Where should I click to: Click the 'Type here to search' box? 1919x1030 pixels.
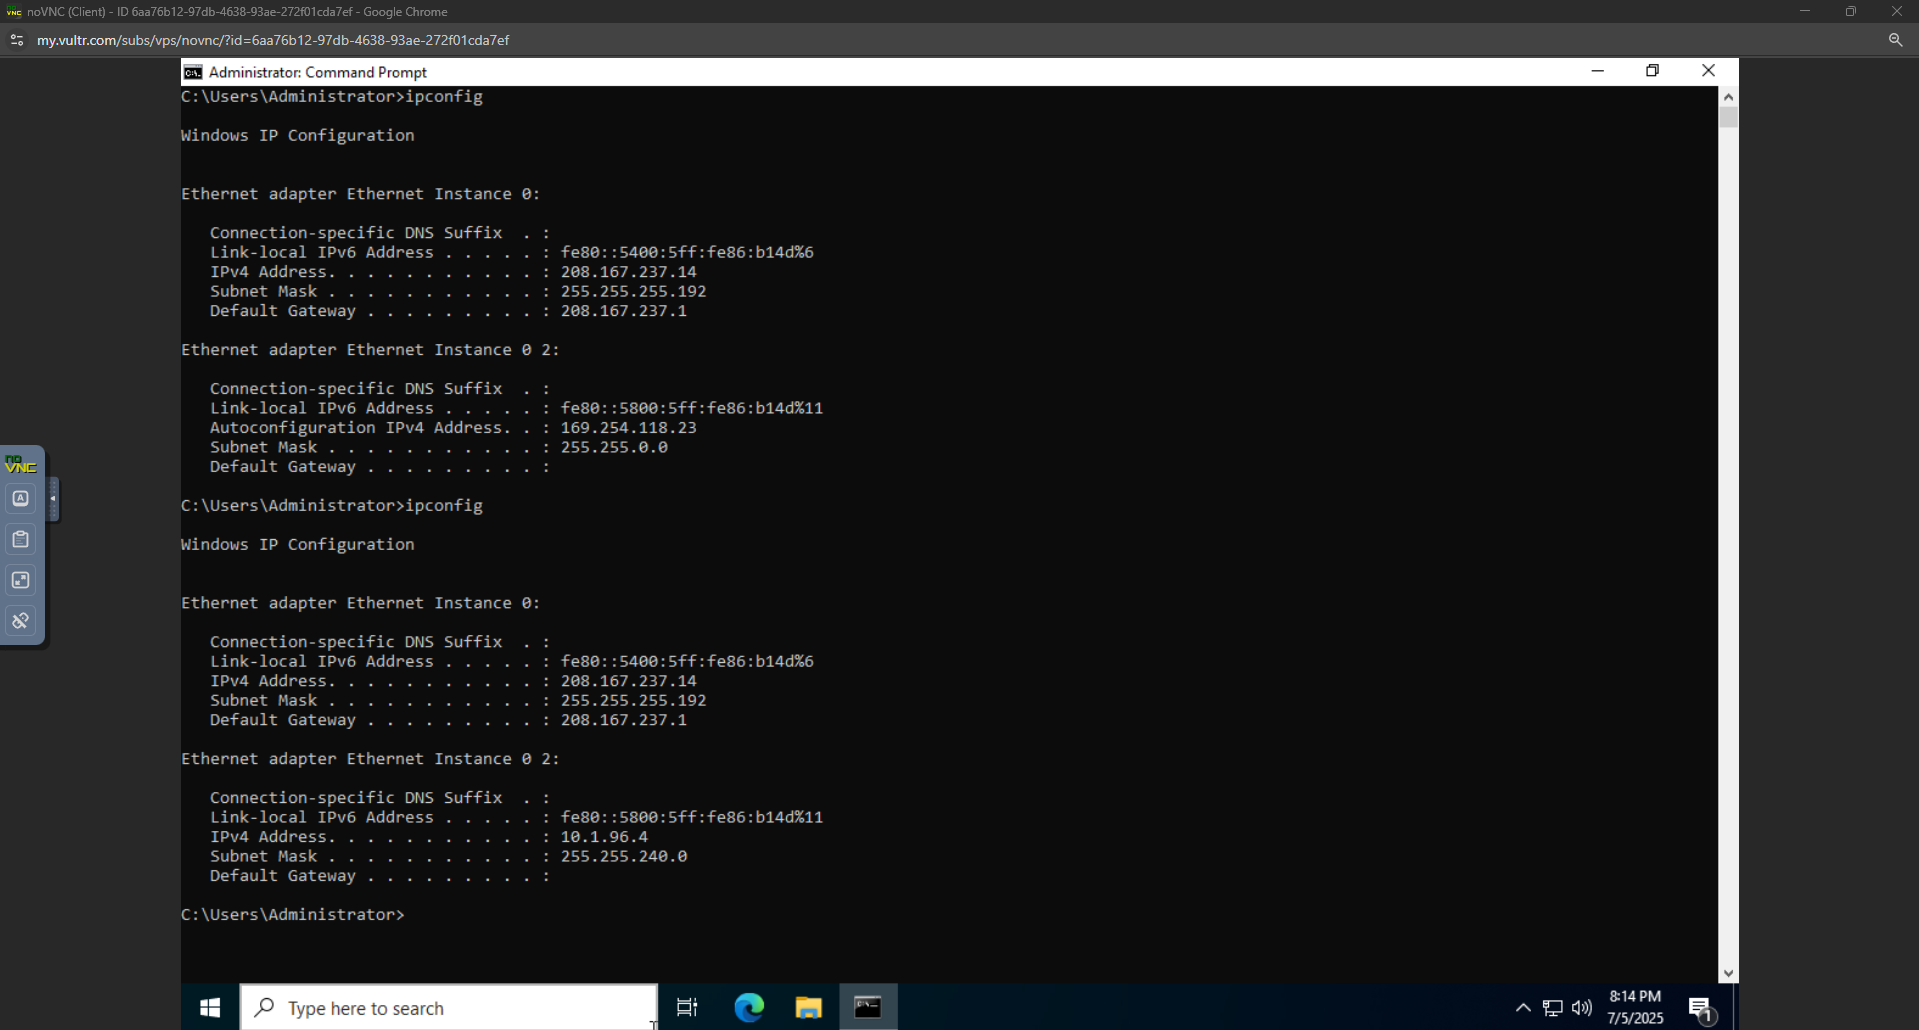(x=449, y=1008)
